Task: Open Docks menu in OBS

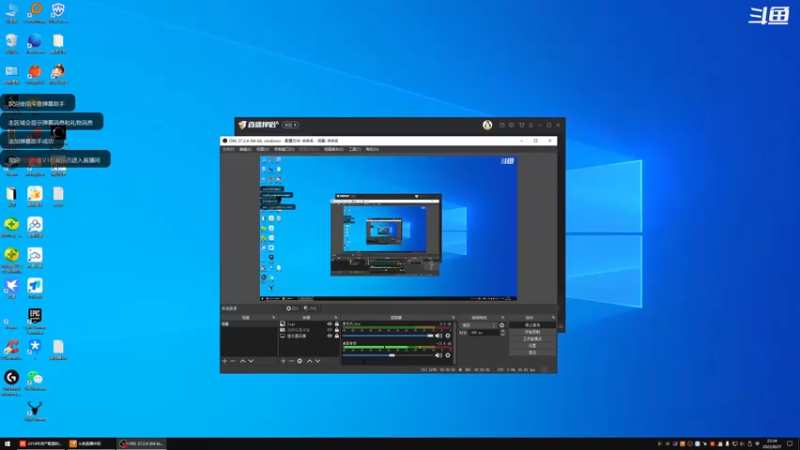Action: [x=284, y=149]
